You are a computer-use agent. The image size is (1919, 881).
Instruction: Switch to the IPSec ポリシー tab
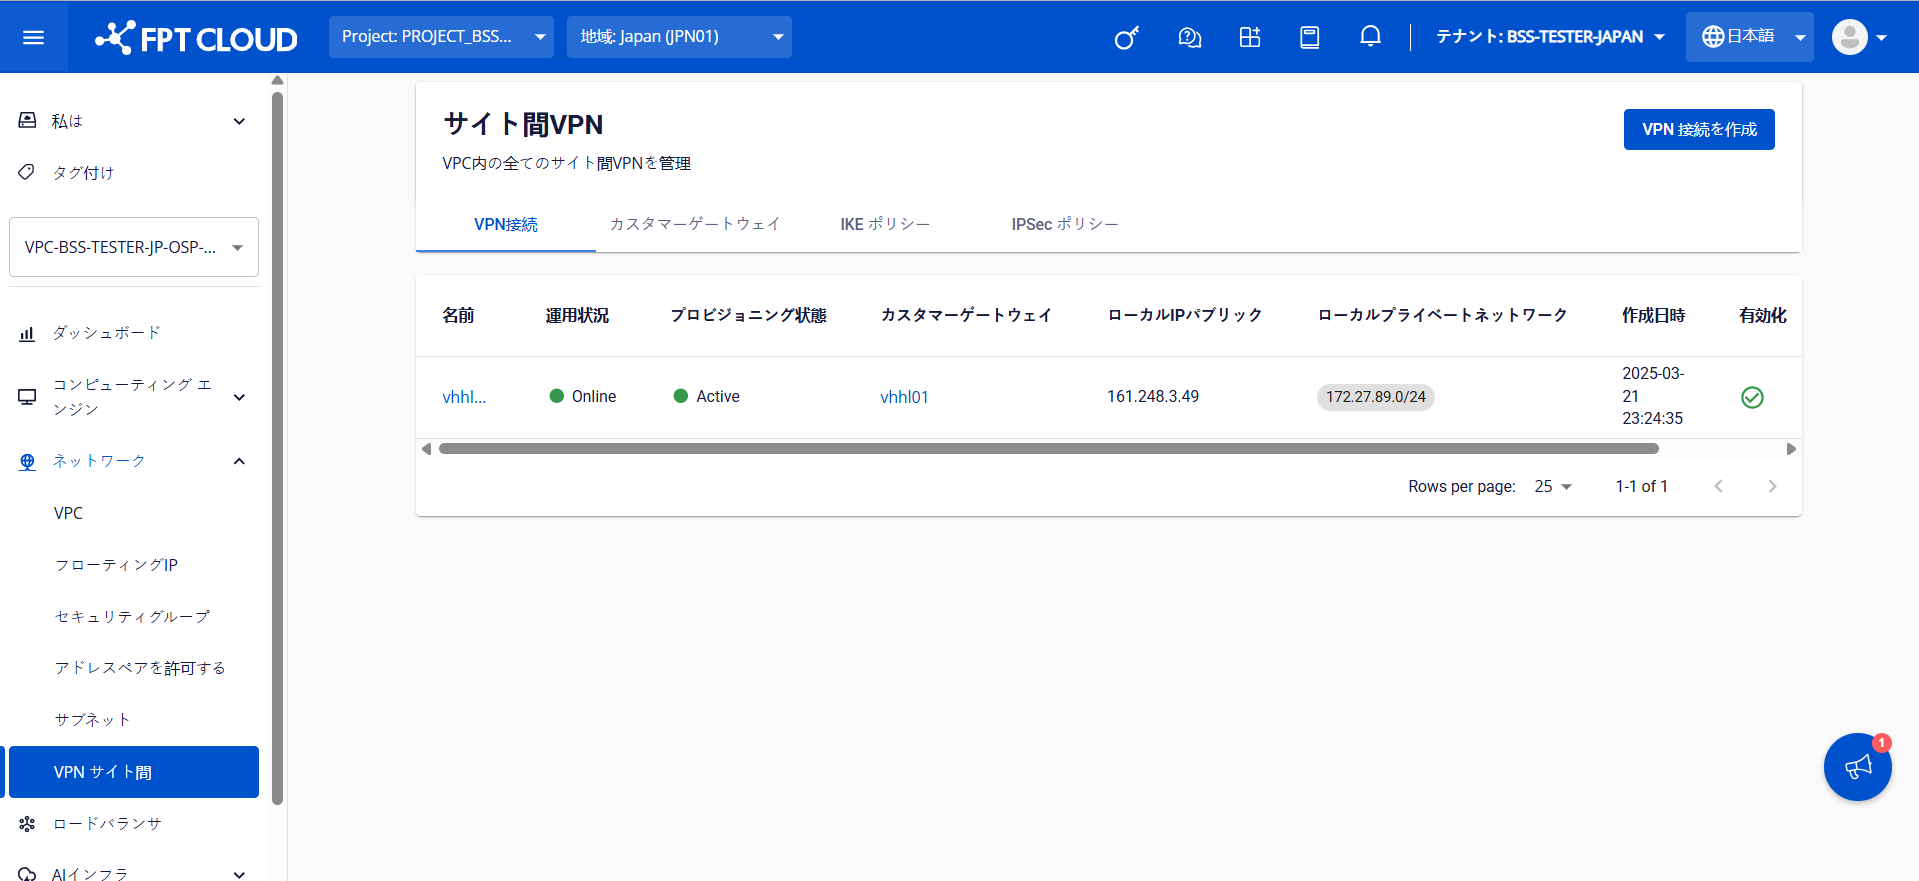click(x=1065, y=224)
